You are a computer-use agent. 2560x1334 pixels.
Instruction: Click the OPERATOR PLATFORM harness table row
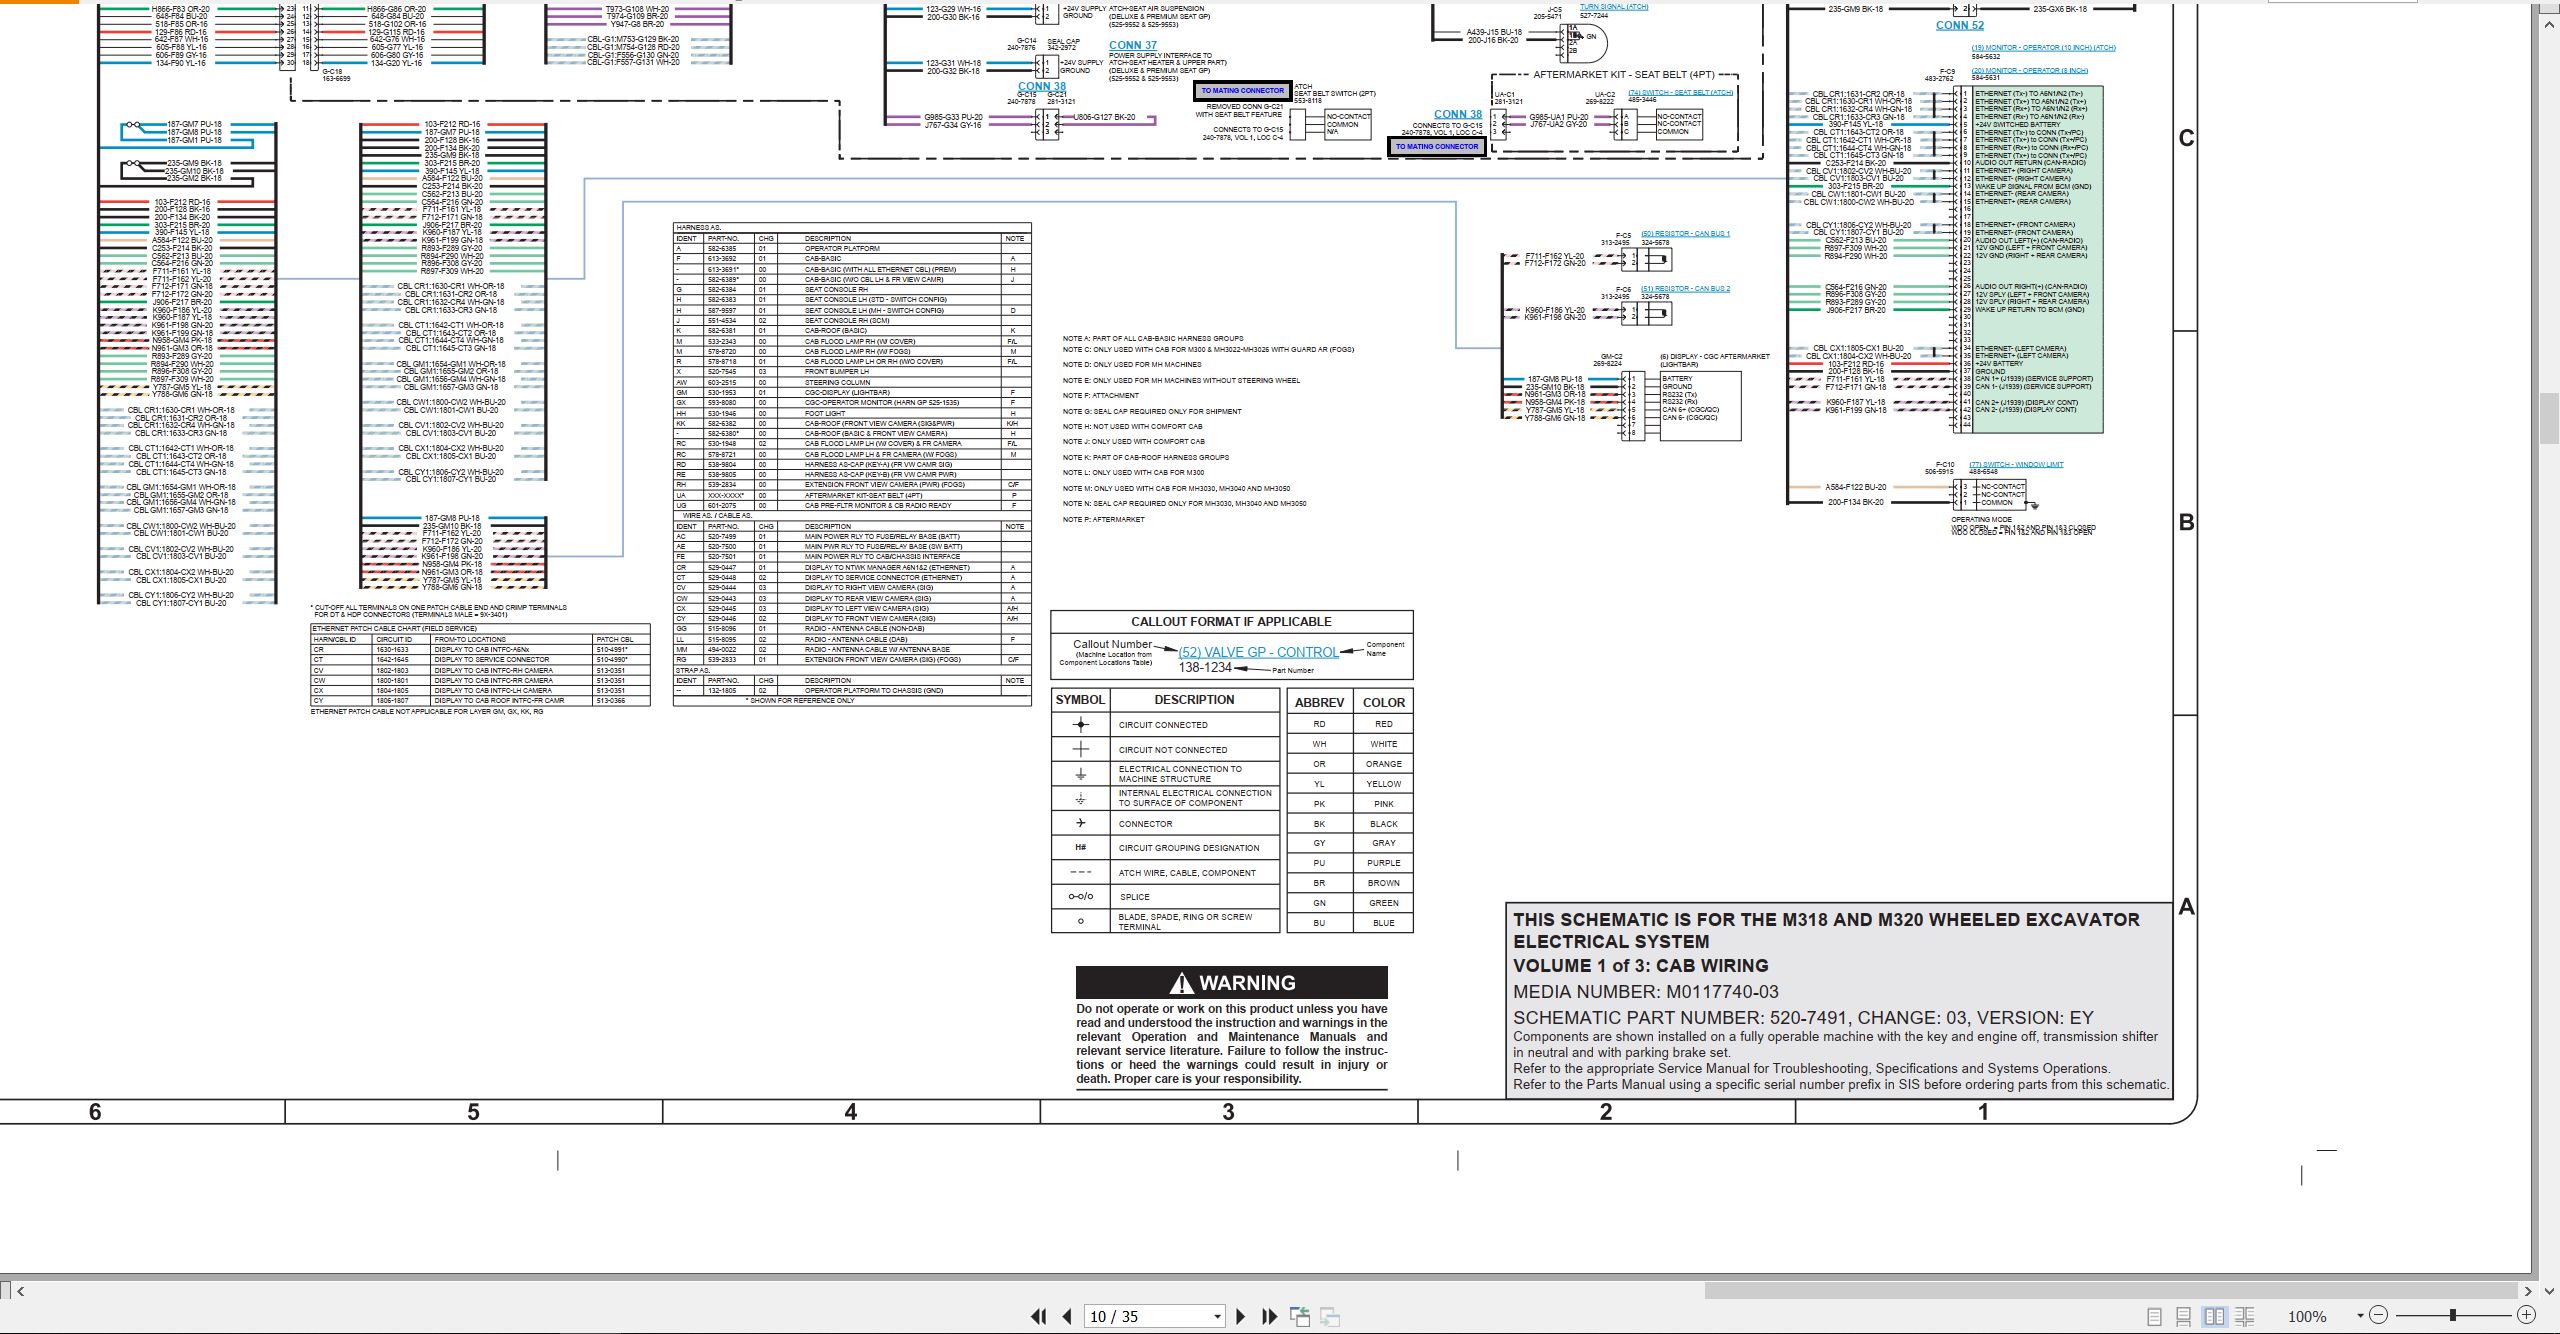pos(852,248)
